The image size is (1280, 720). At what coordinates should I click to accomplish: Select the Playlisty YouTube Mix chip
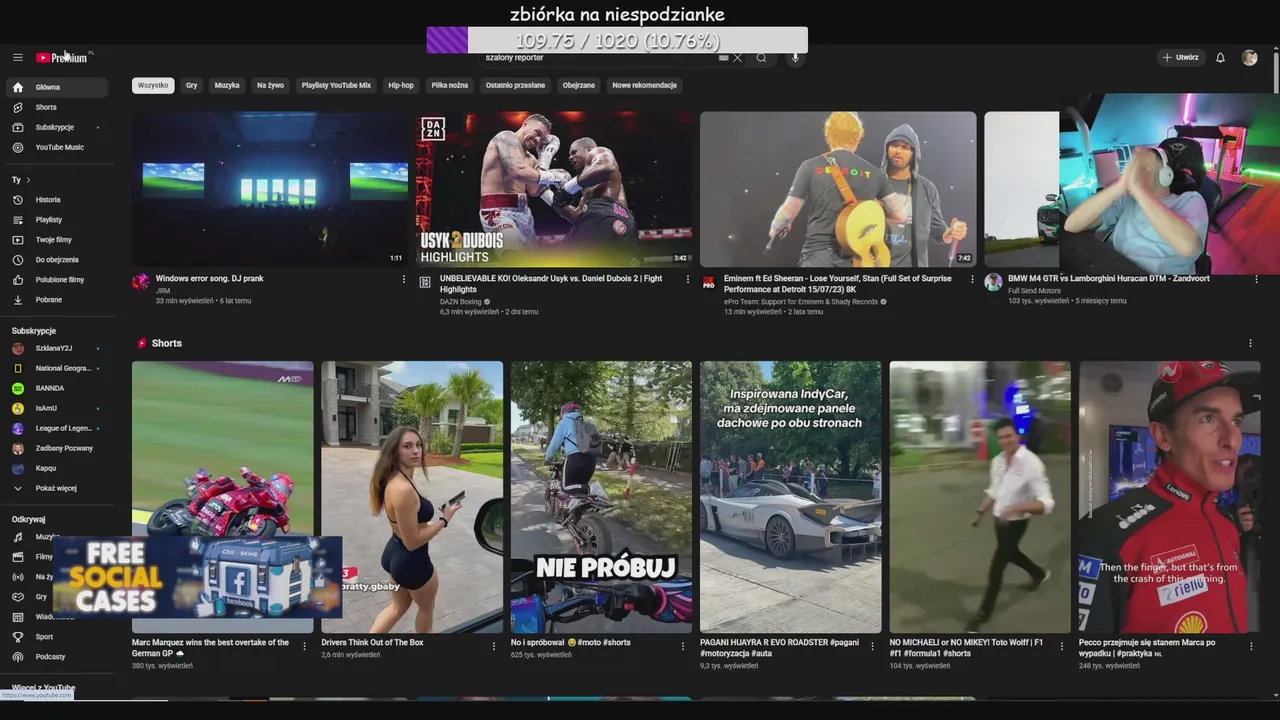click(336, 85)
